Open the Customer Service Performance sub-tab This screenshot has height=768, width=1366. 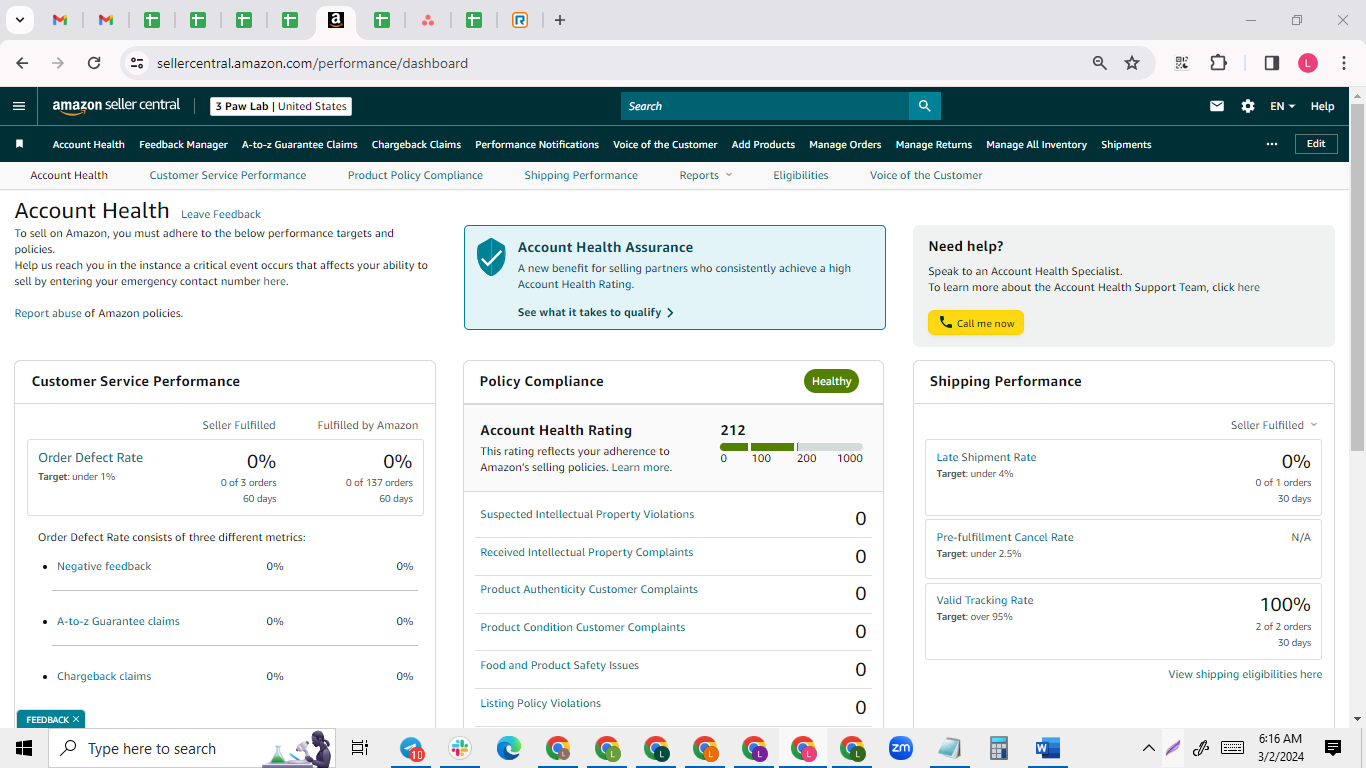pos(228,175)
